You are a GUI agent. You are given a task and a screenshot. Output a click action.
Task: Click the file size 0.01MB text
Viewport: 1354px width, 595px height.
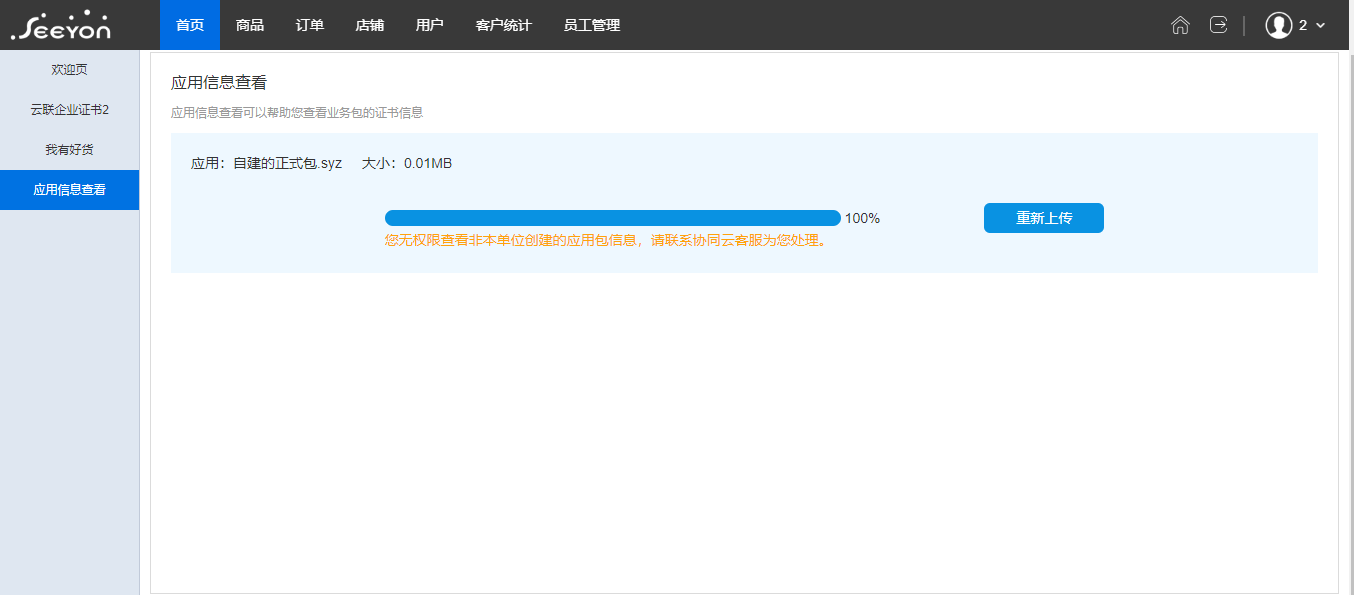tap(428, 163)
